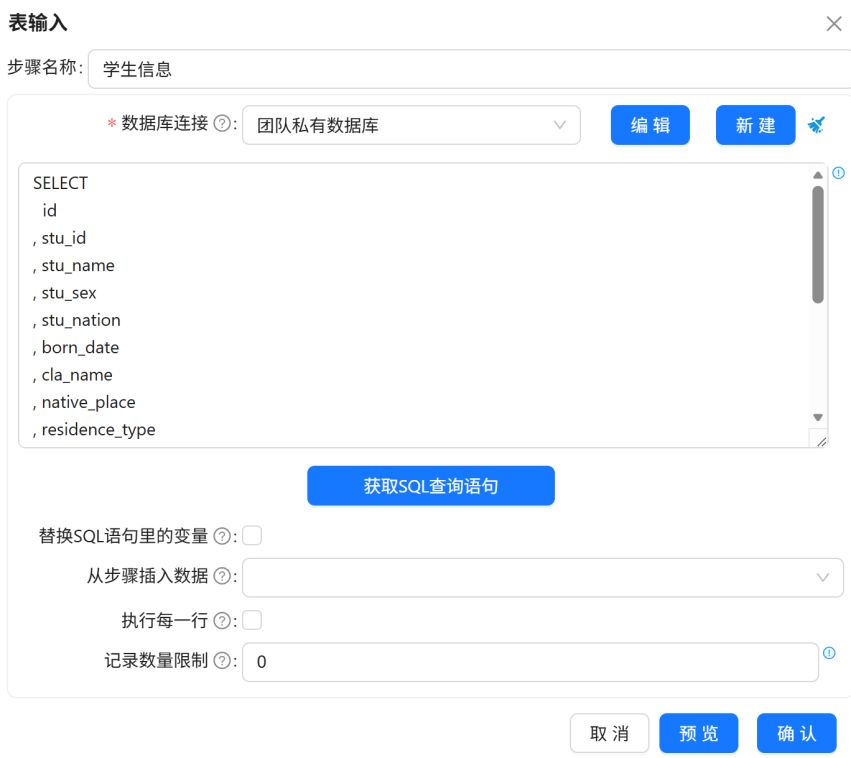Enable 替换SQL语句里的变量 checkbox
The image size is (851, 758).
(252, 536)
